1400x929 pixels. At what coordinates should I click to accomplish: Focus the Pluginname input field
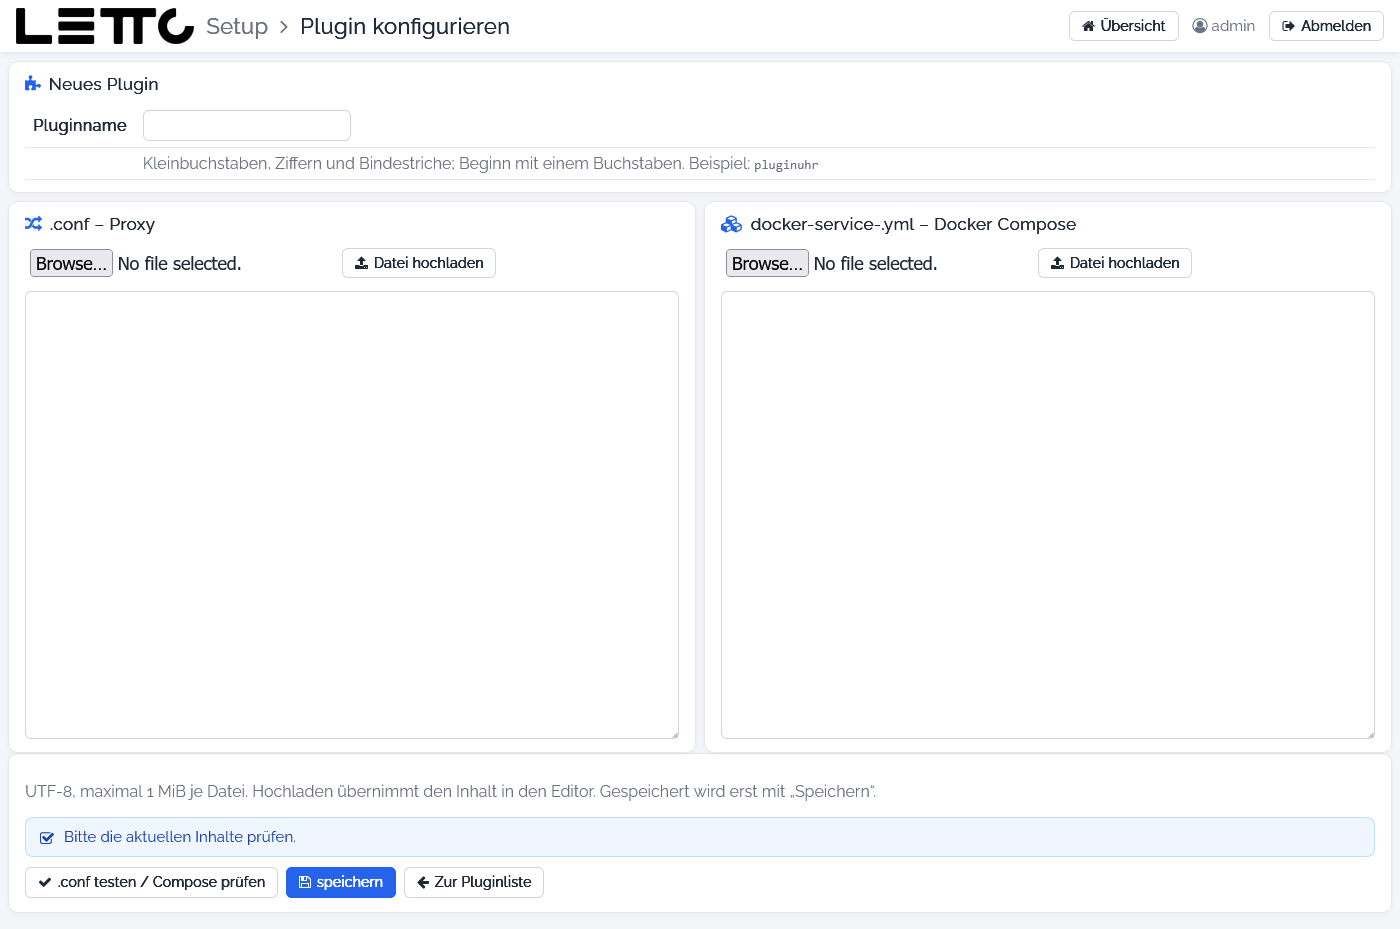[247, 126]
